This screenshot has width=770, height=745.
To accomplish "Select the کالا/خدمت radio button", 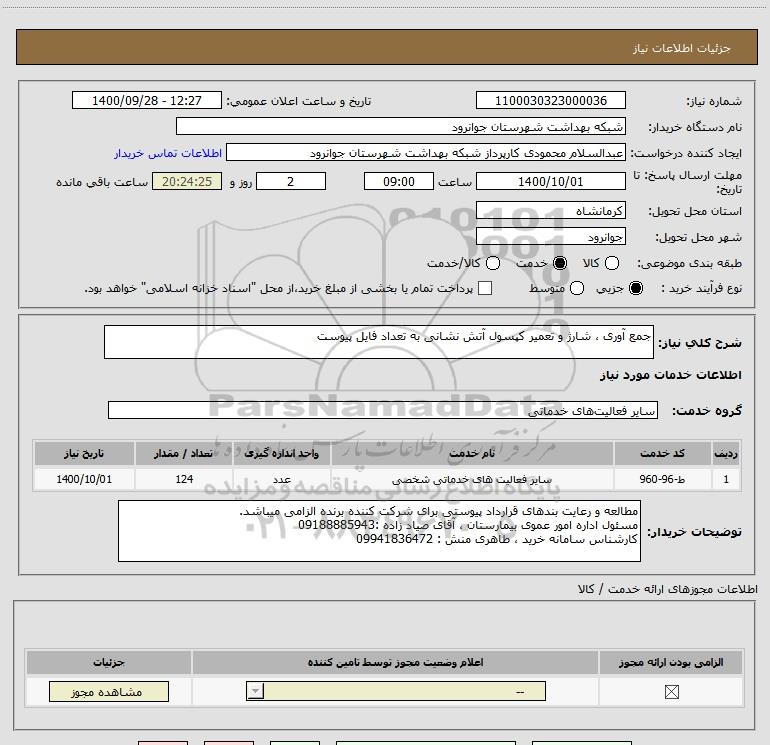I will pyautogui.click(x=493, y=263).
